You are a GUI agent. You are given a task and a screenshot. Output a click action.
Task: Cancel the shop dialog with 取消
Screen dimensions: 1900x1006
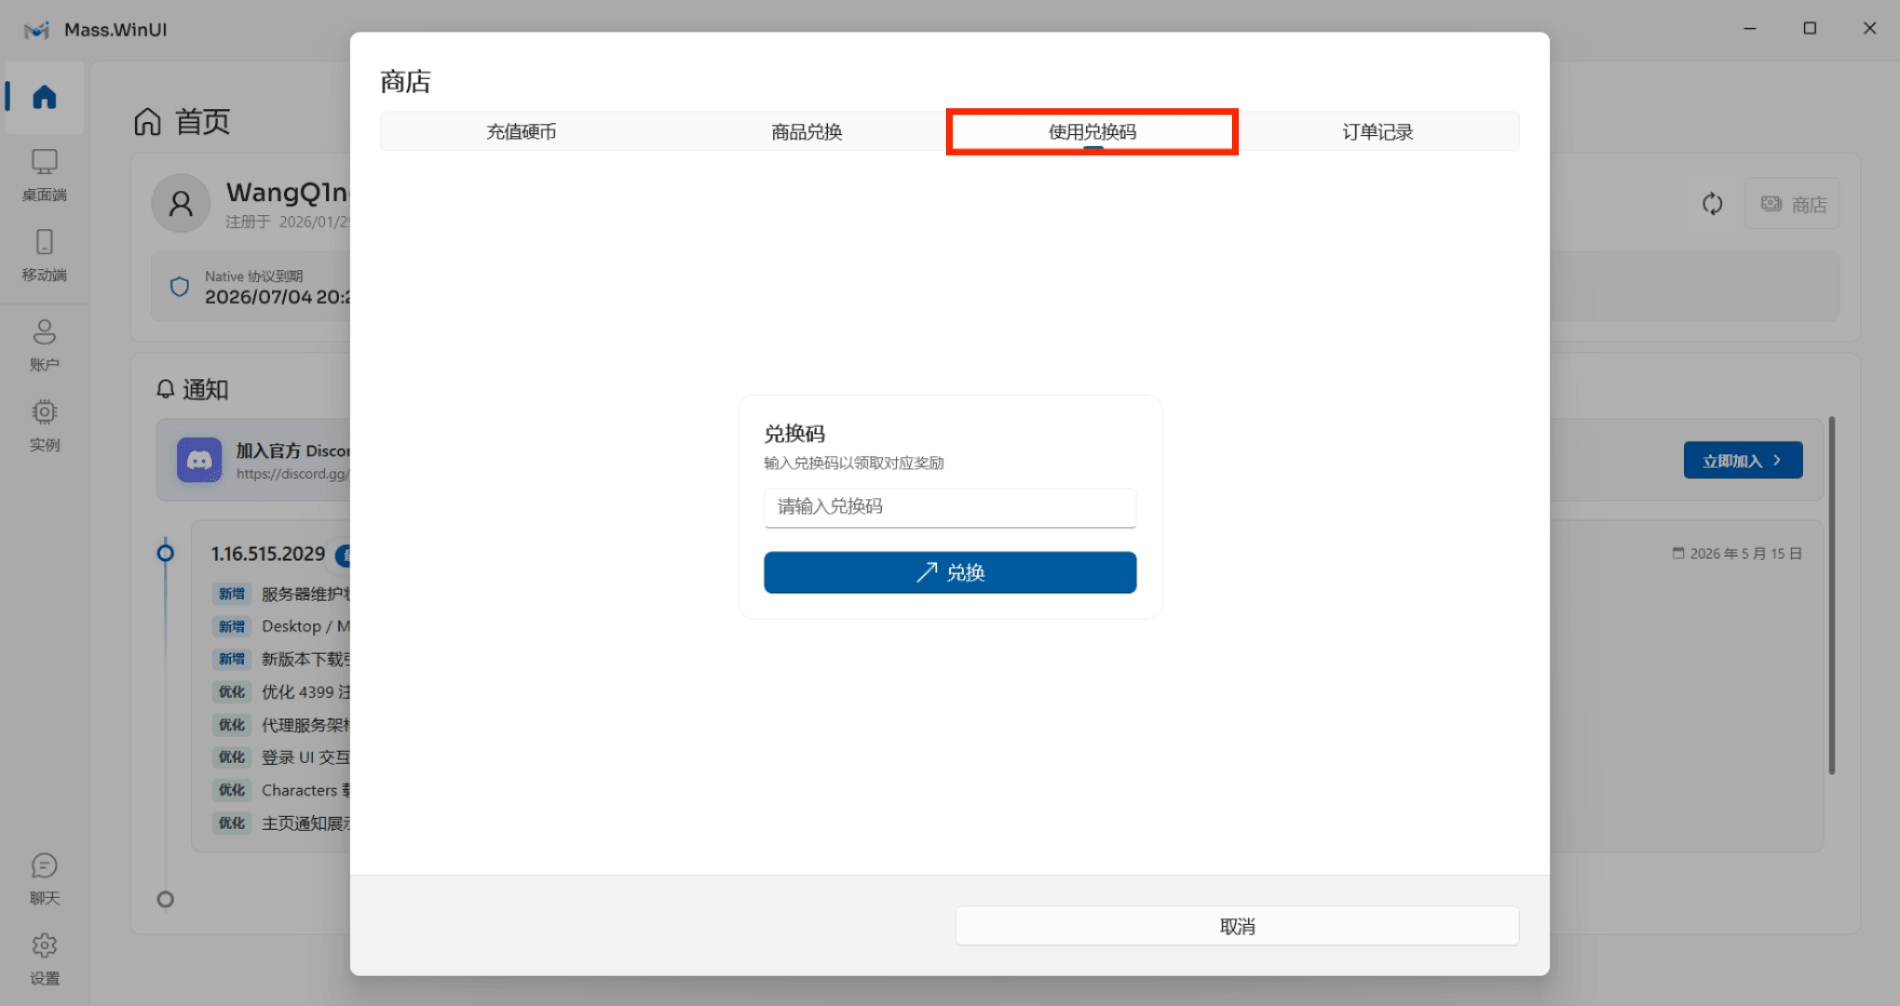coord(1237,926)
